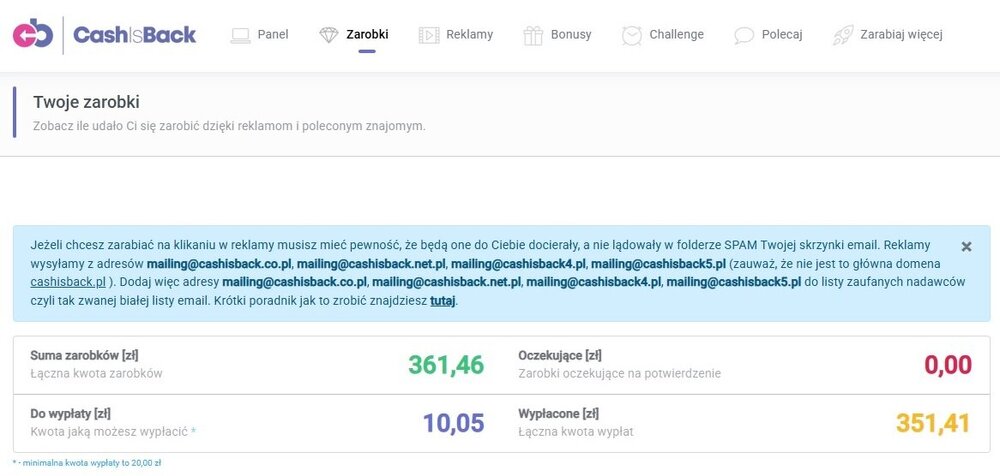Open the 'tutaj' whitelist guide link

[x=443, y=300]
